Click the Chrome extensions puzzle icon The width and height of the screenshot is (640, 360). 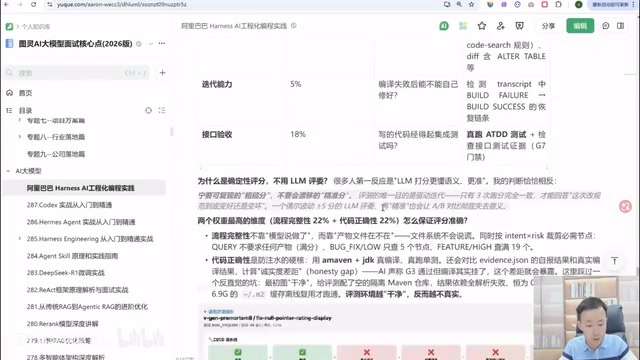click(558, 4)
